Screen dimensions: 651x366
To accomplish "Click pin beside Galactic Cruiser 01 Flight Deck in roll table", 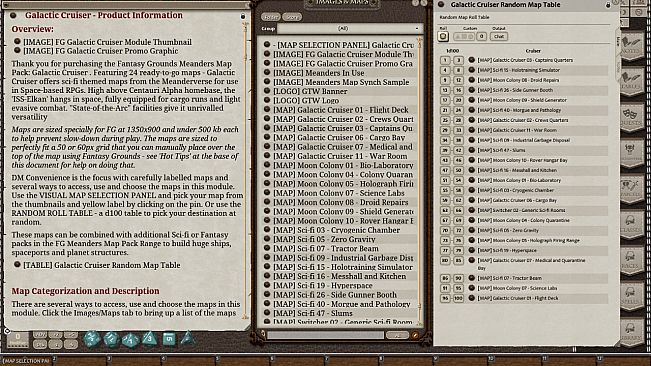I will tap(471, 298).
